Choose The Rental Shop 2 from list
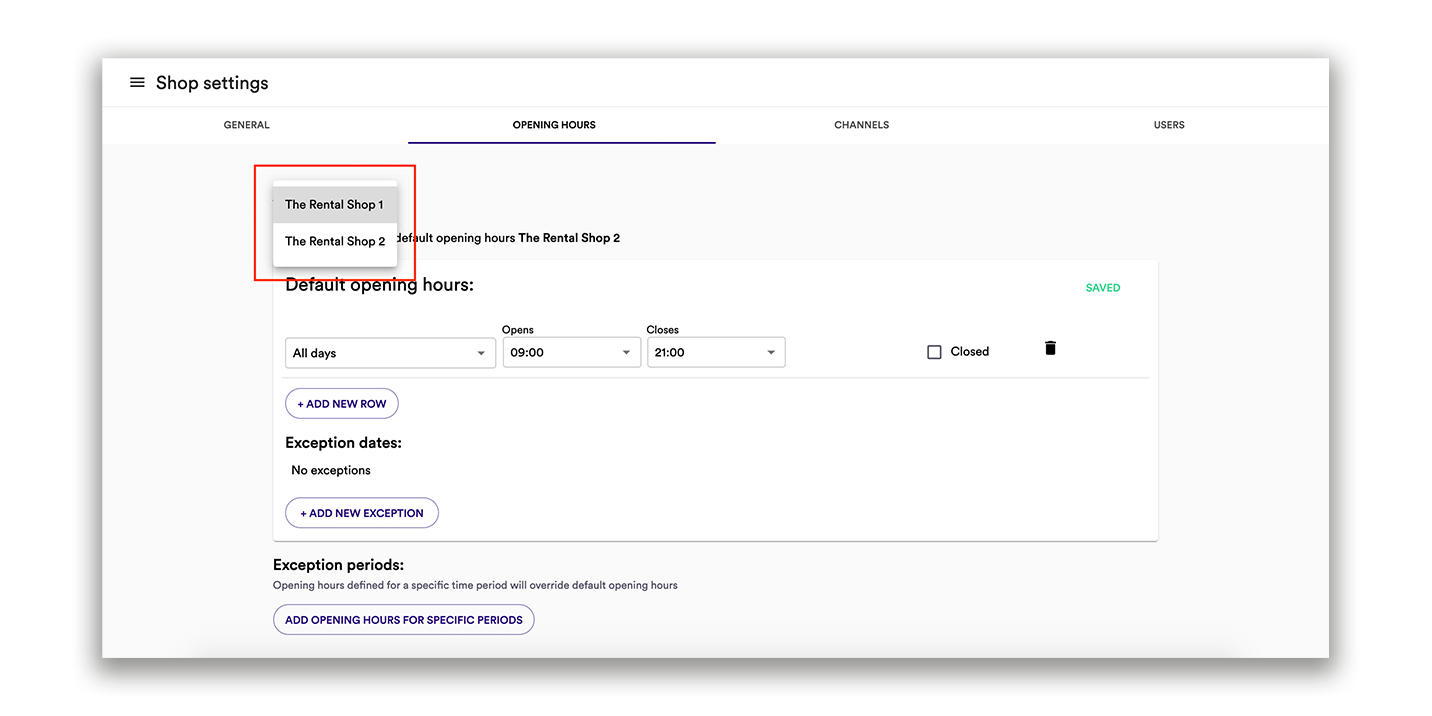Image resolution: width=1432 pixels, height=716 pixels. 335,241
